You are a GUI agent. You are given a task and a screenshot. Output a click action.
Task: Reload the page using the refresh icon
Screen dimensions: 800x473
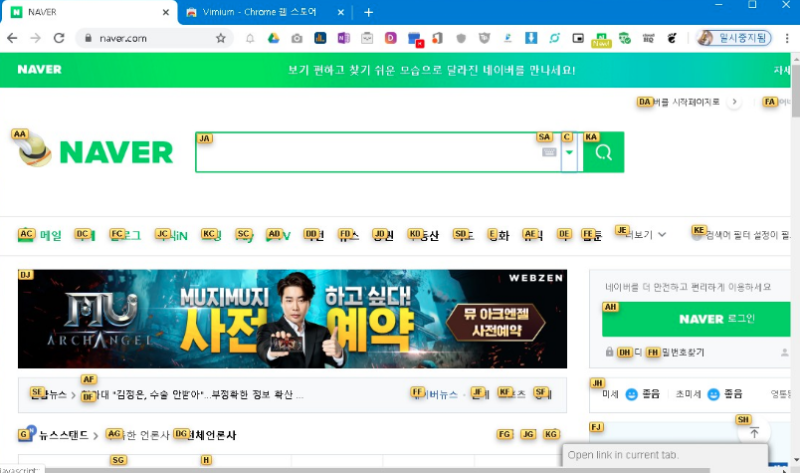59,38
